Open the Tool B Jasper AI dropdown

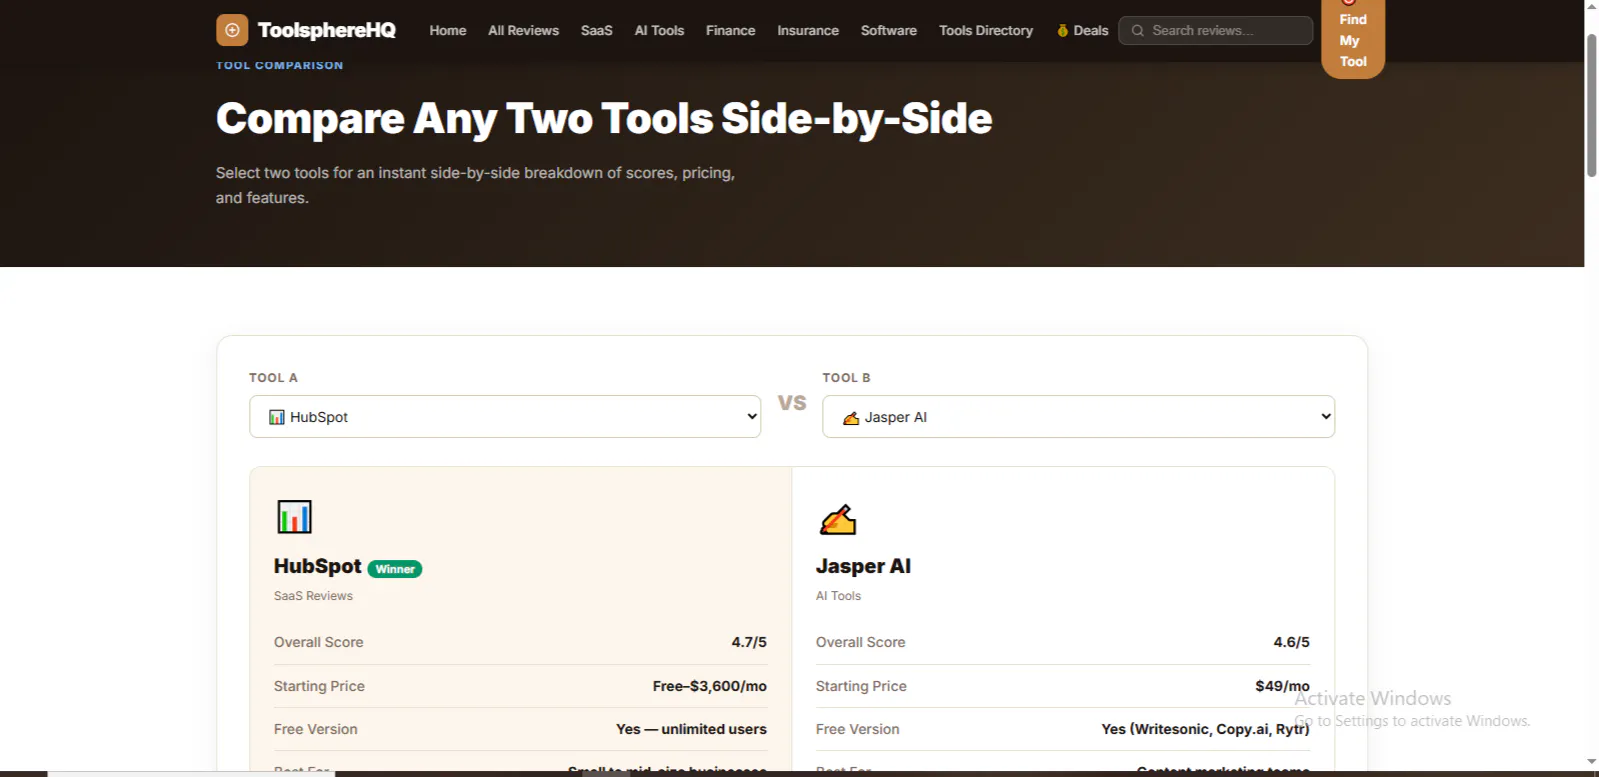pyautogui.click(x=1078, y=417)
